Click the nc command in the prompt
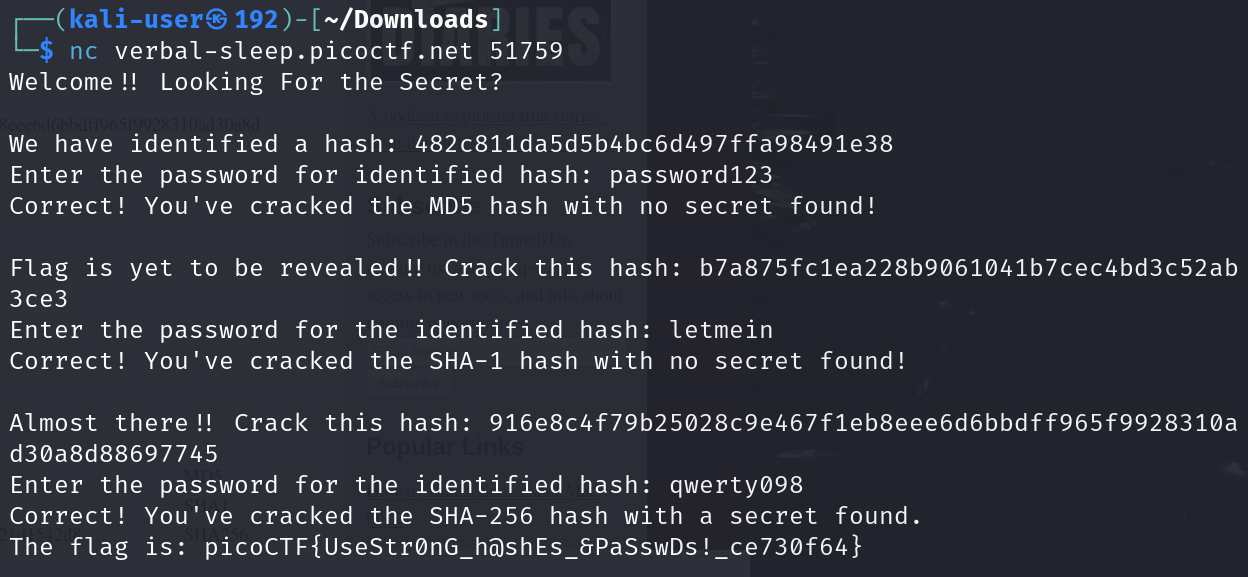 tap(84, 51)
